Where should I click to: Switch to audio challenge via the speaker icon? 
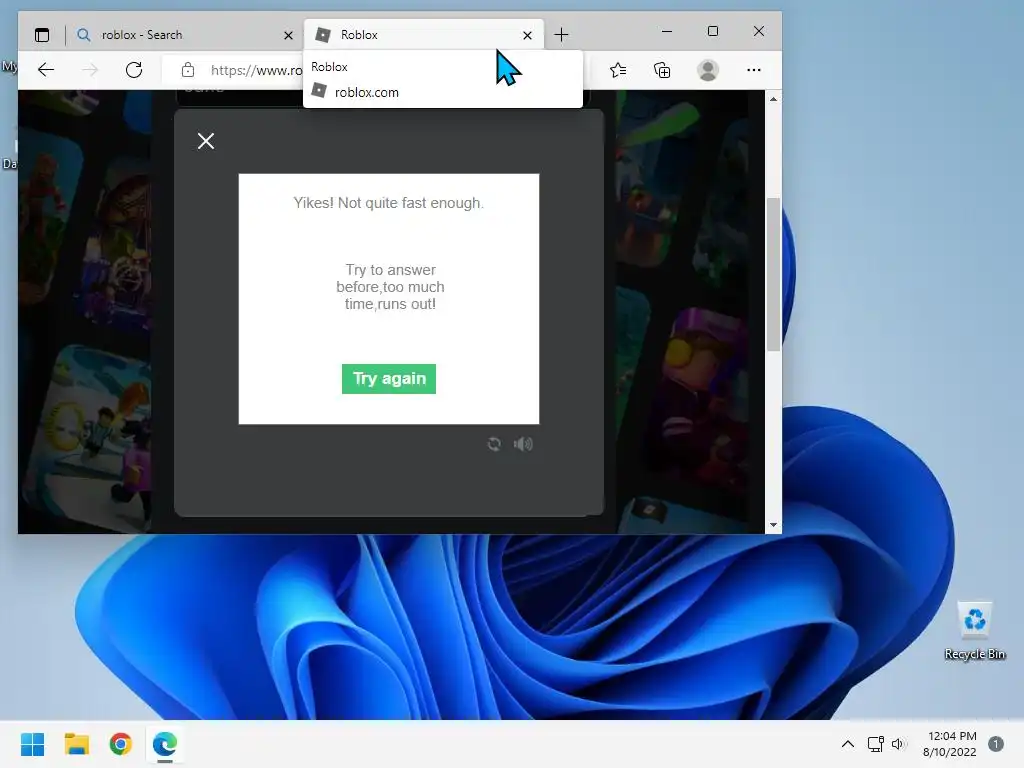523,444
